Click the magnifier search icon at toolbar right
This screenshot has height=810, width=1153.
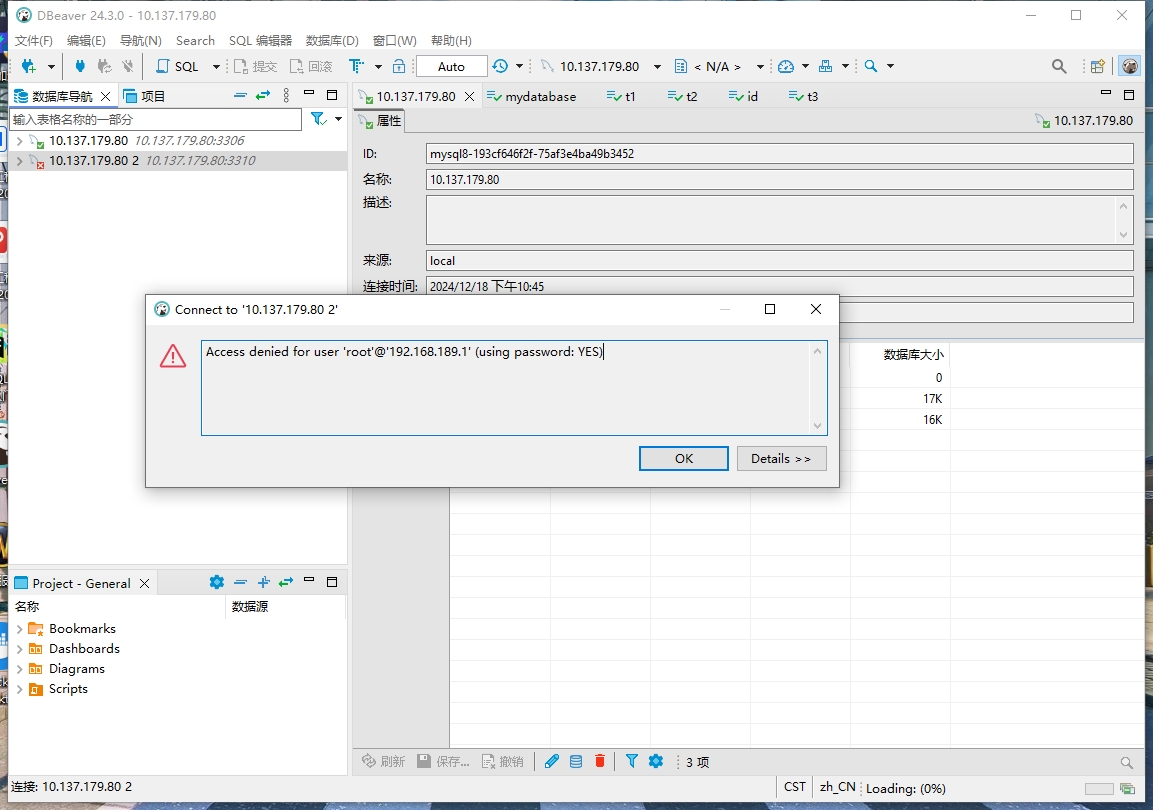[1059, 66]
